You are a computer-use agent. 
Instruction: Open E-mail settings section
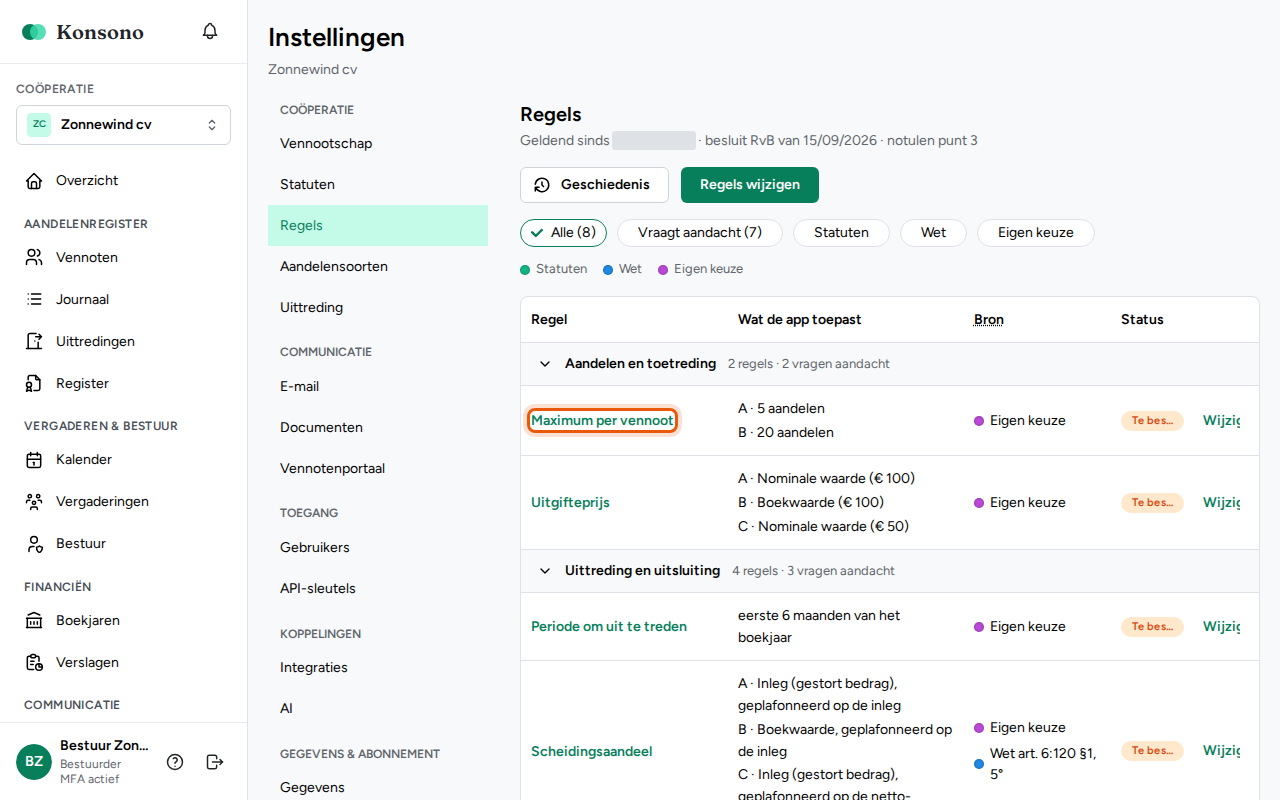[x=378, y=387]
